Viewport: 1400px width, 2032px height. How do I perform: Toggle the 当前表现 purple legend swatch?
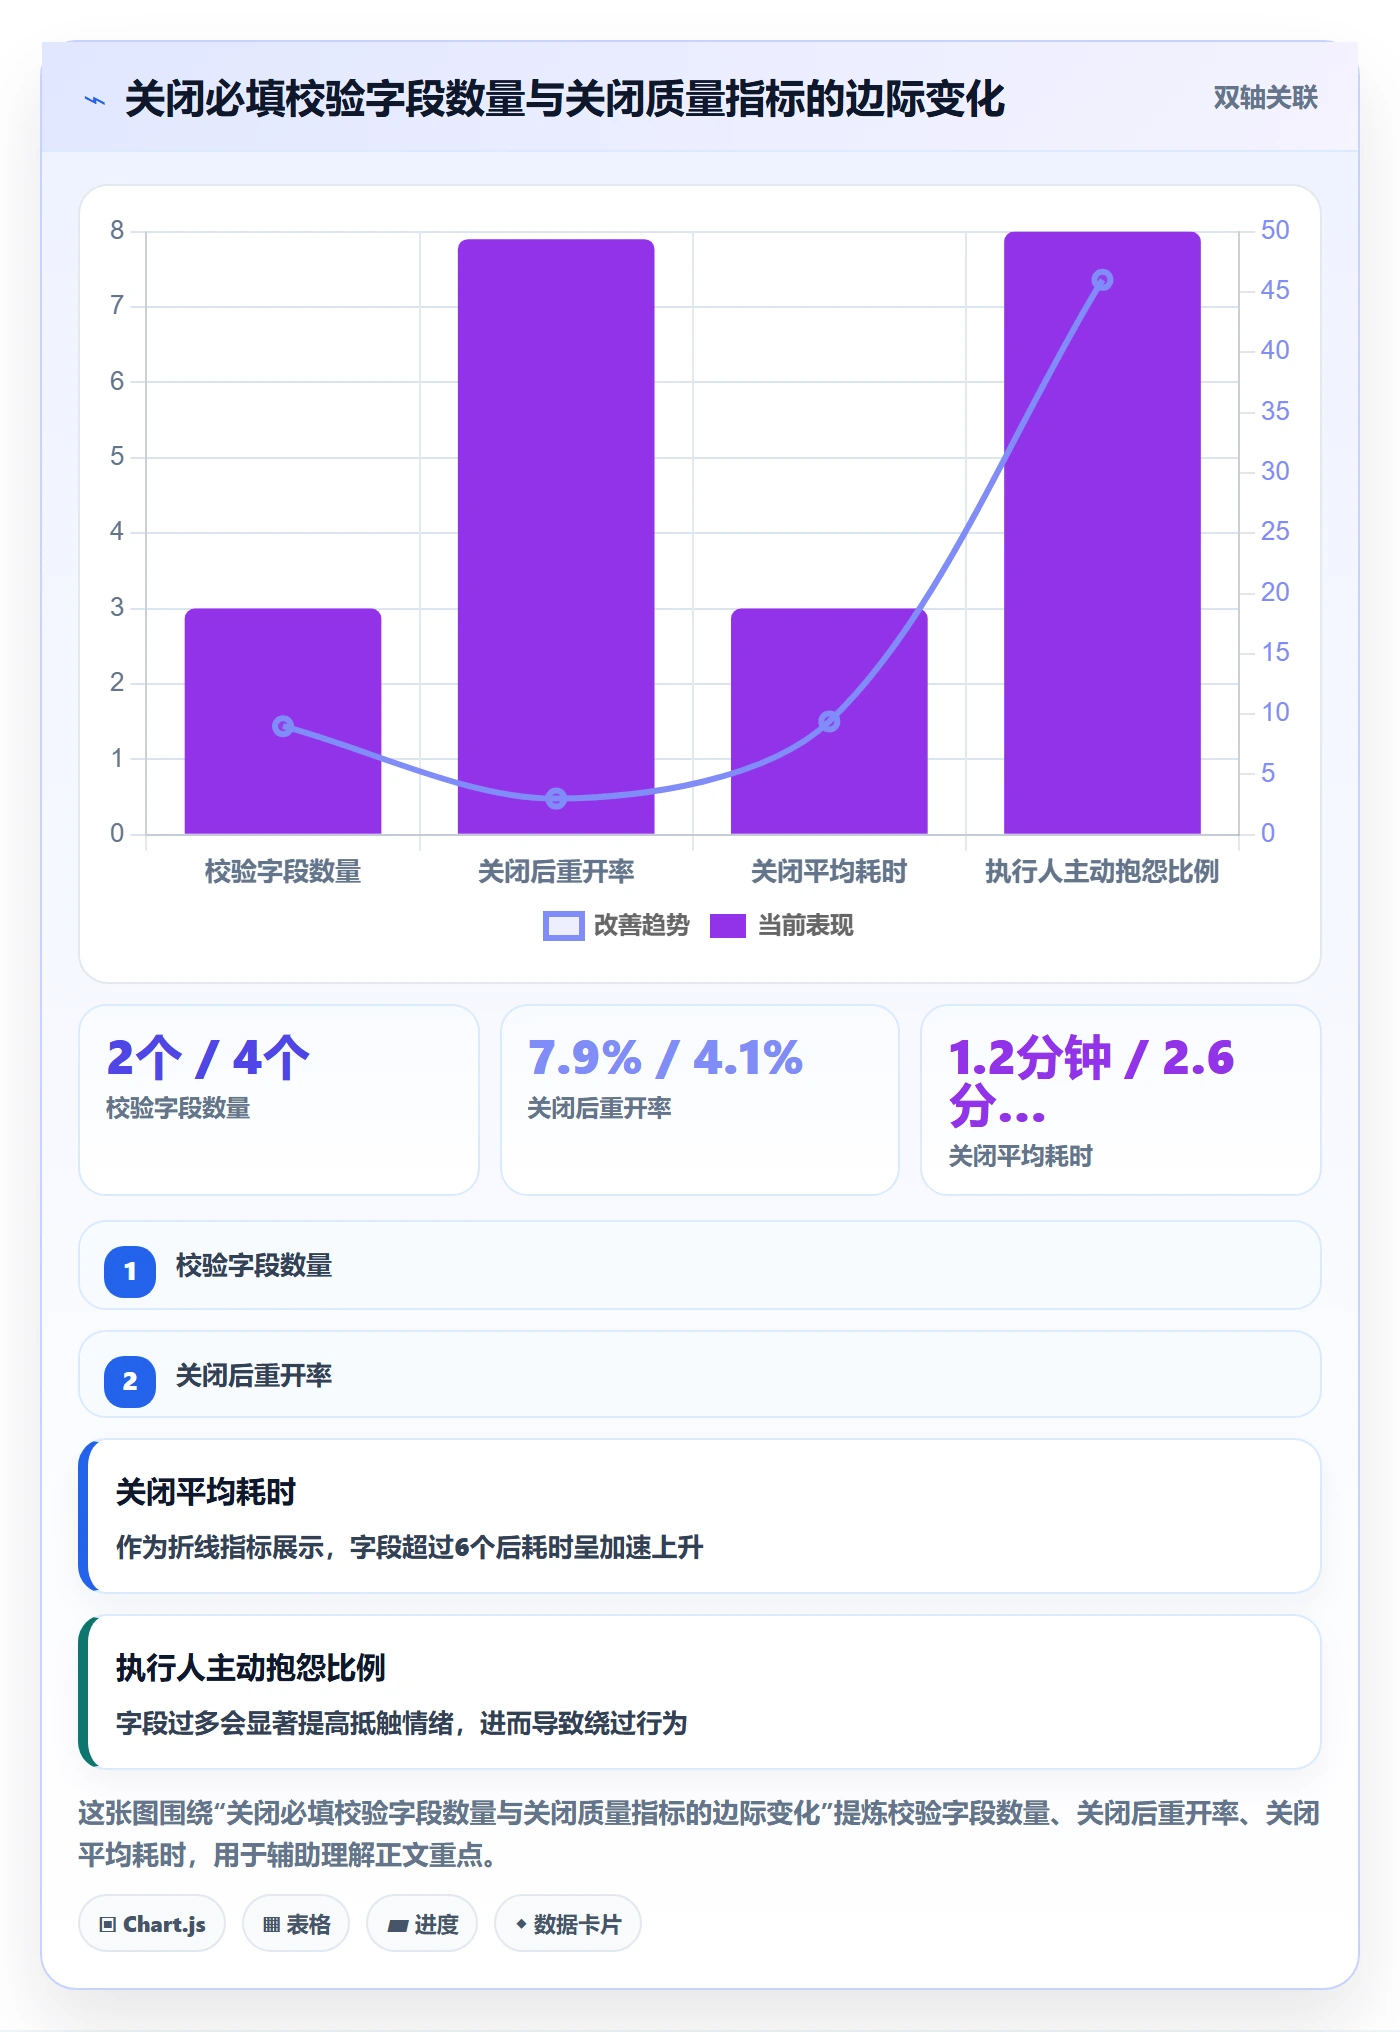coord(728,926)
